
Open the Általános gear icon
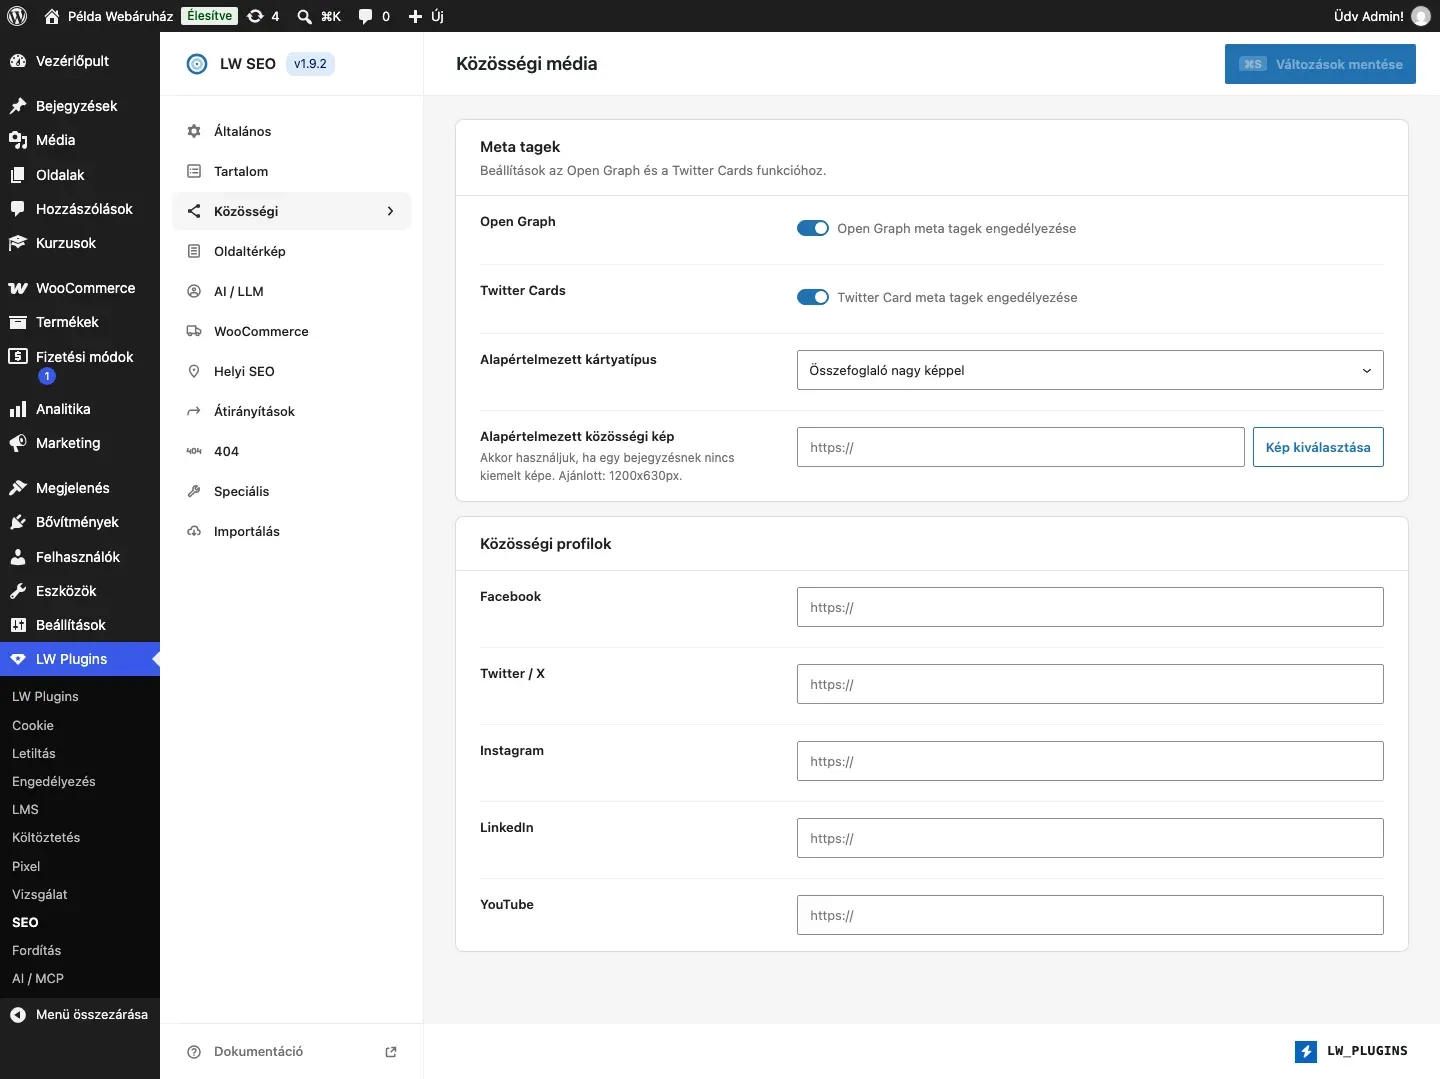coord(194,131)
